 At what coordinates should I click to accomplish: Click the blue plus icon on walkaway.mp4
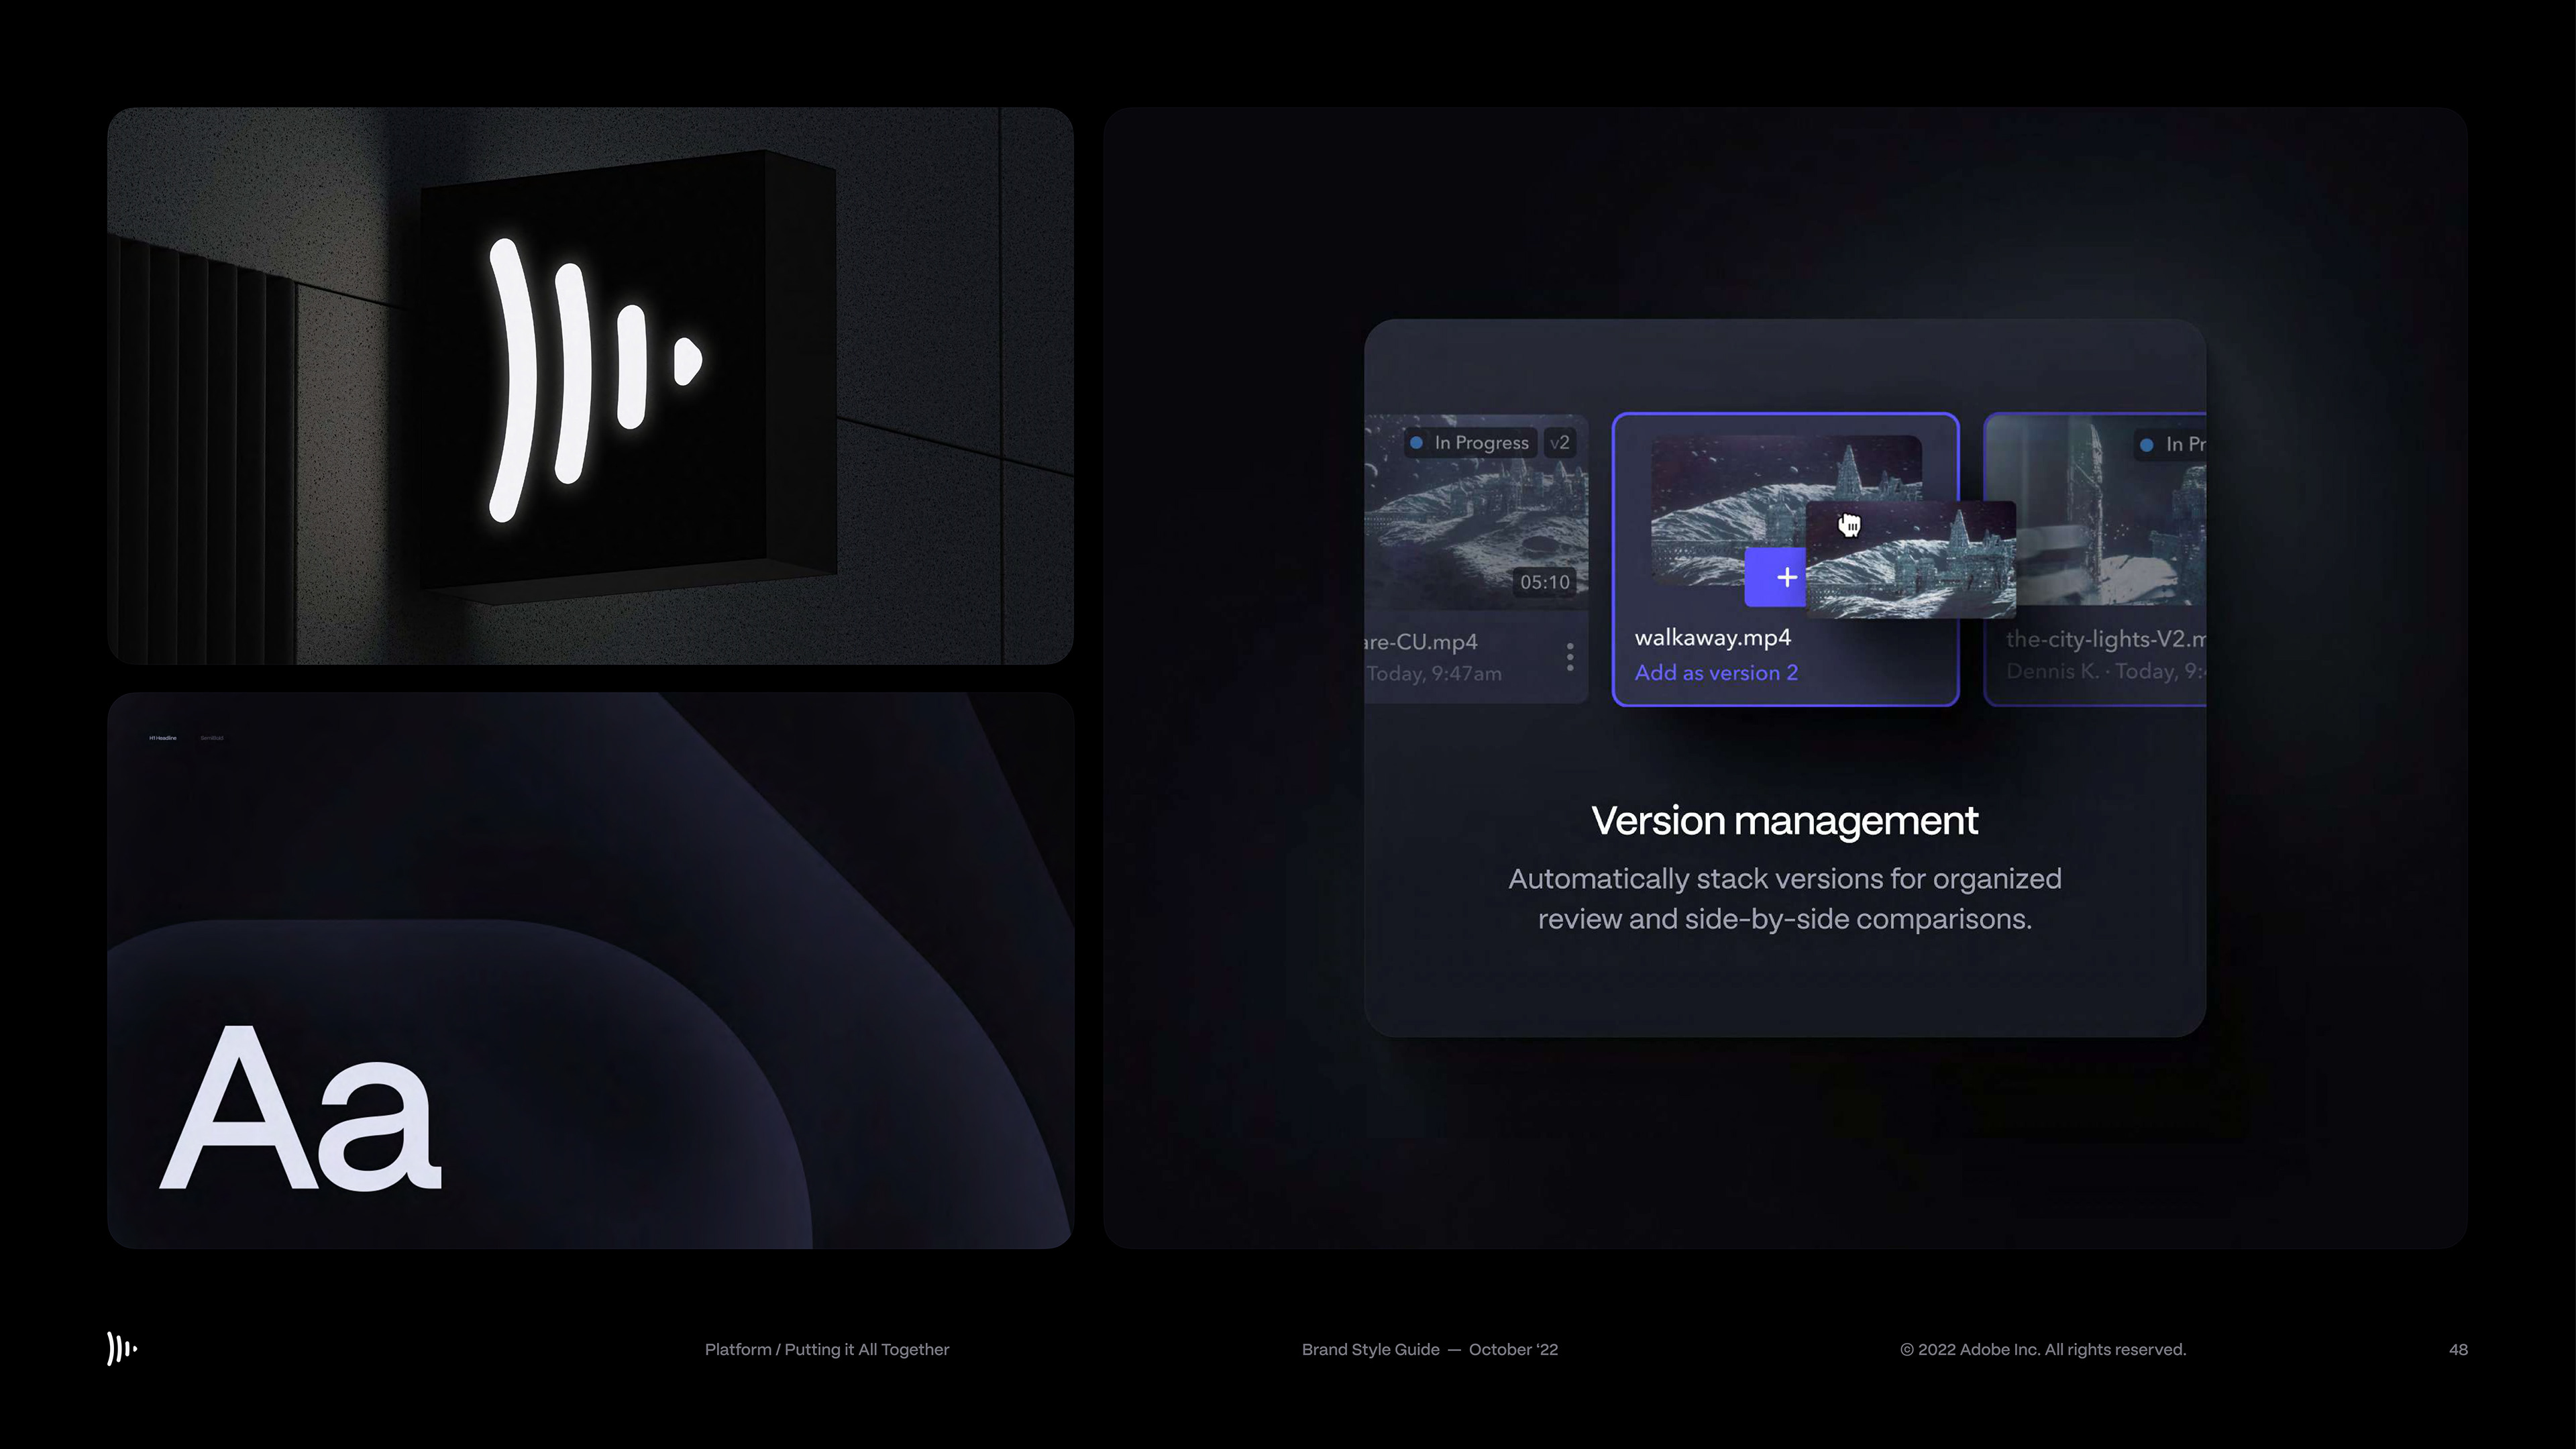pyautogui.click(x=1786, y=577)
